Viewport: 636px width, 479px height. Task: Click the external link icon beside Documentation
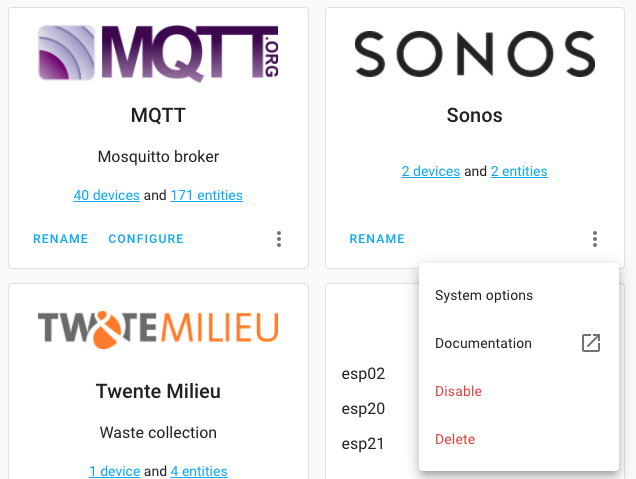coord(591,343)
